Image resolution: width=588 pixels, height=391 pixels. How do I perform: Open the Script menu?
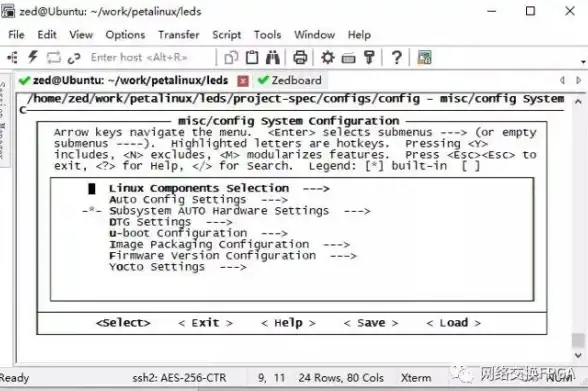(x=226, y=35)
